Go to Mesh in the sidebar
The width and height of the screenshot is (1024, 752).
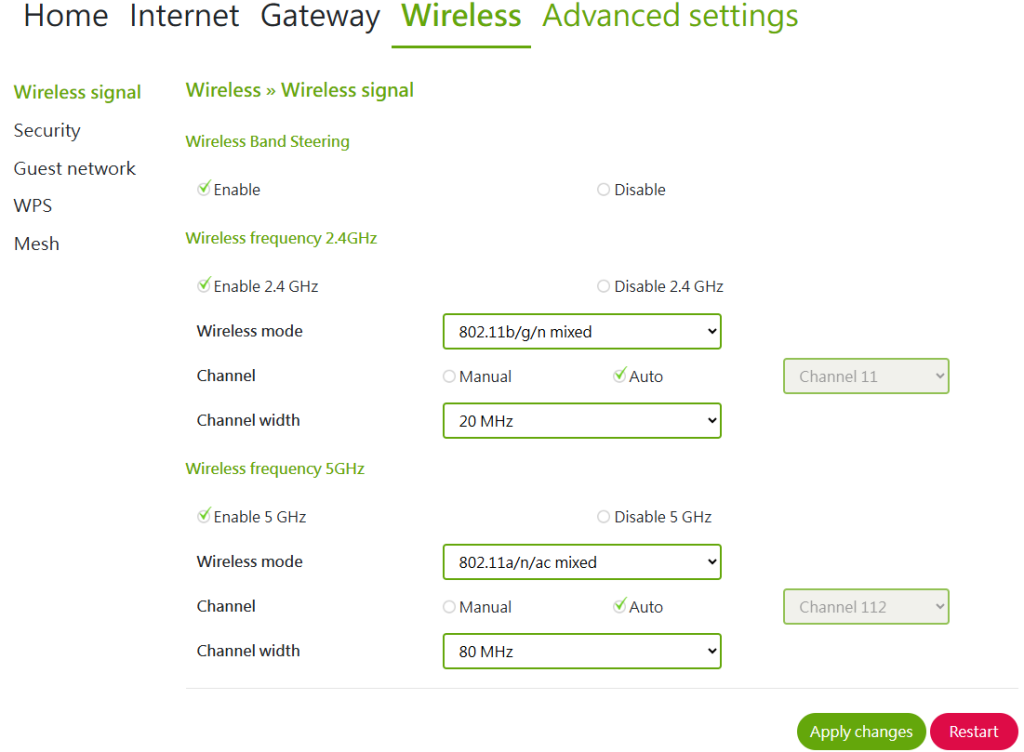tap(36, 244)
